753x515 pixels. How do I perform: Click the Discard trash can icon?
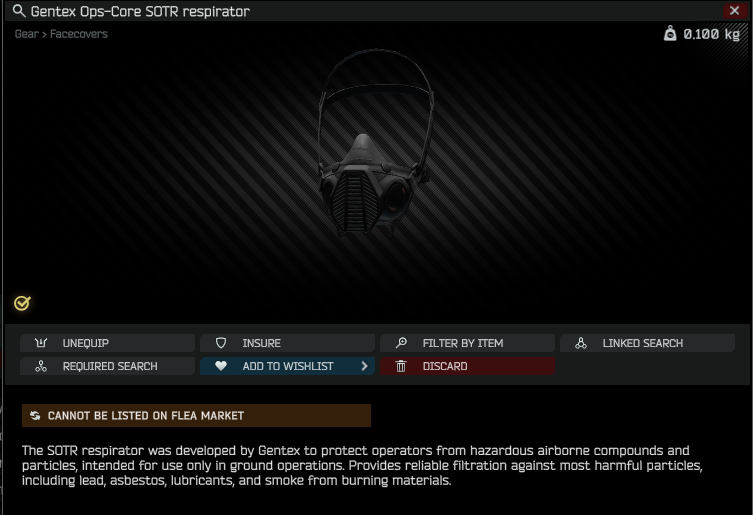coord(401,366)
